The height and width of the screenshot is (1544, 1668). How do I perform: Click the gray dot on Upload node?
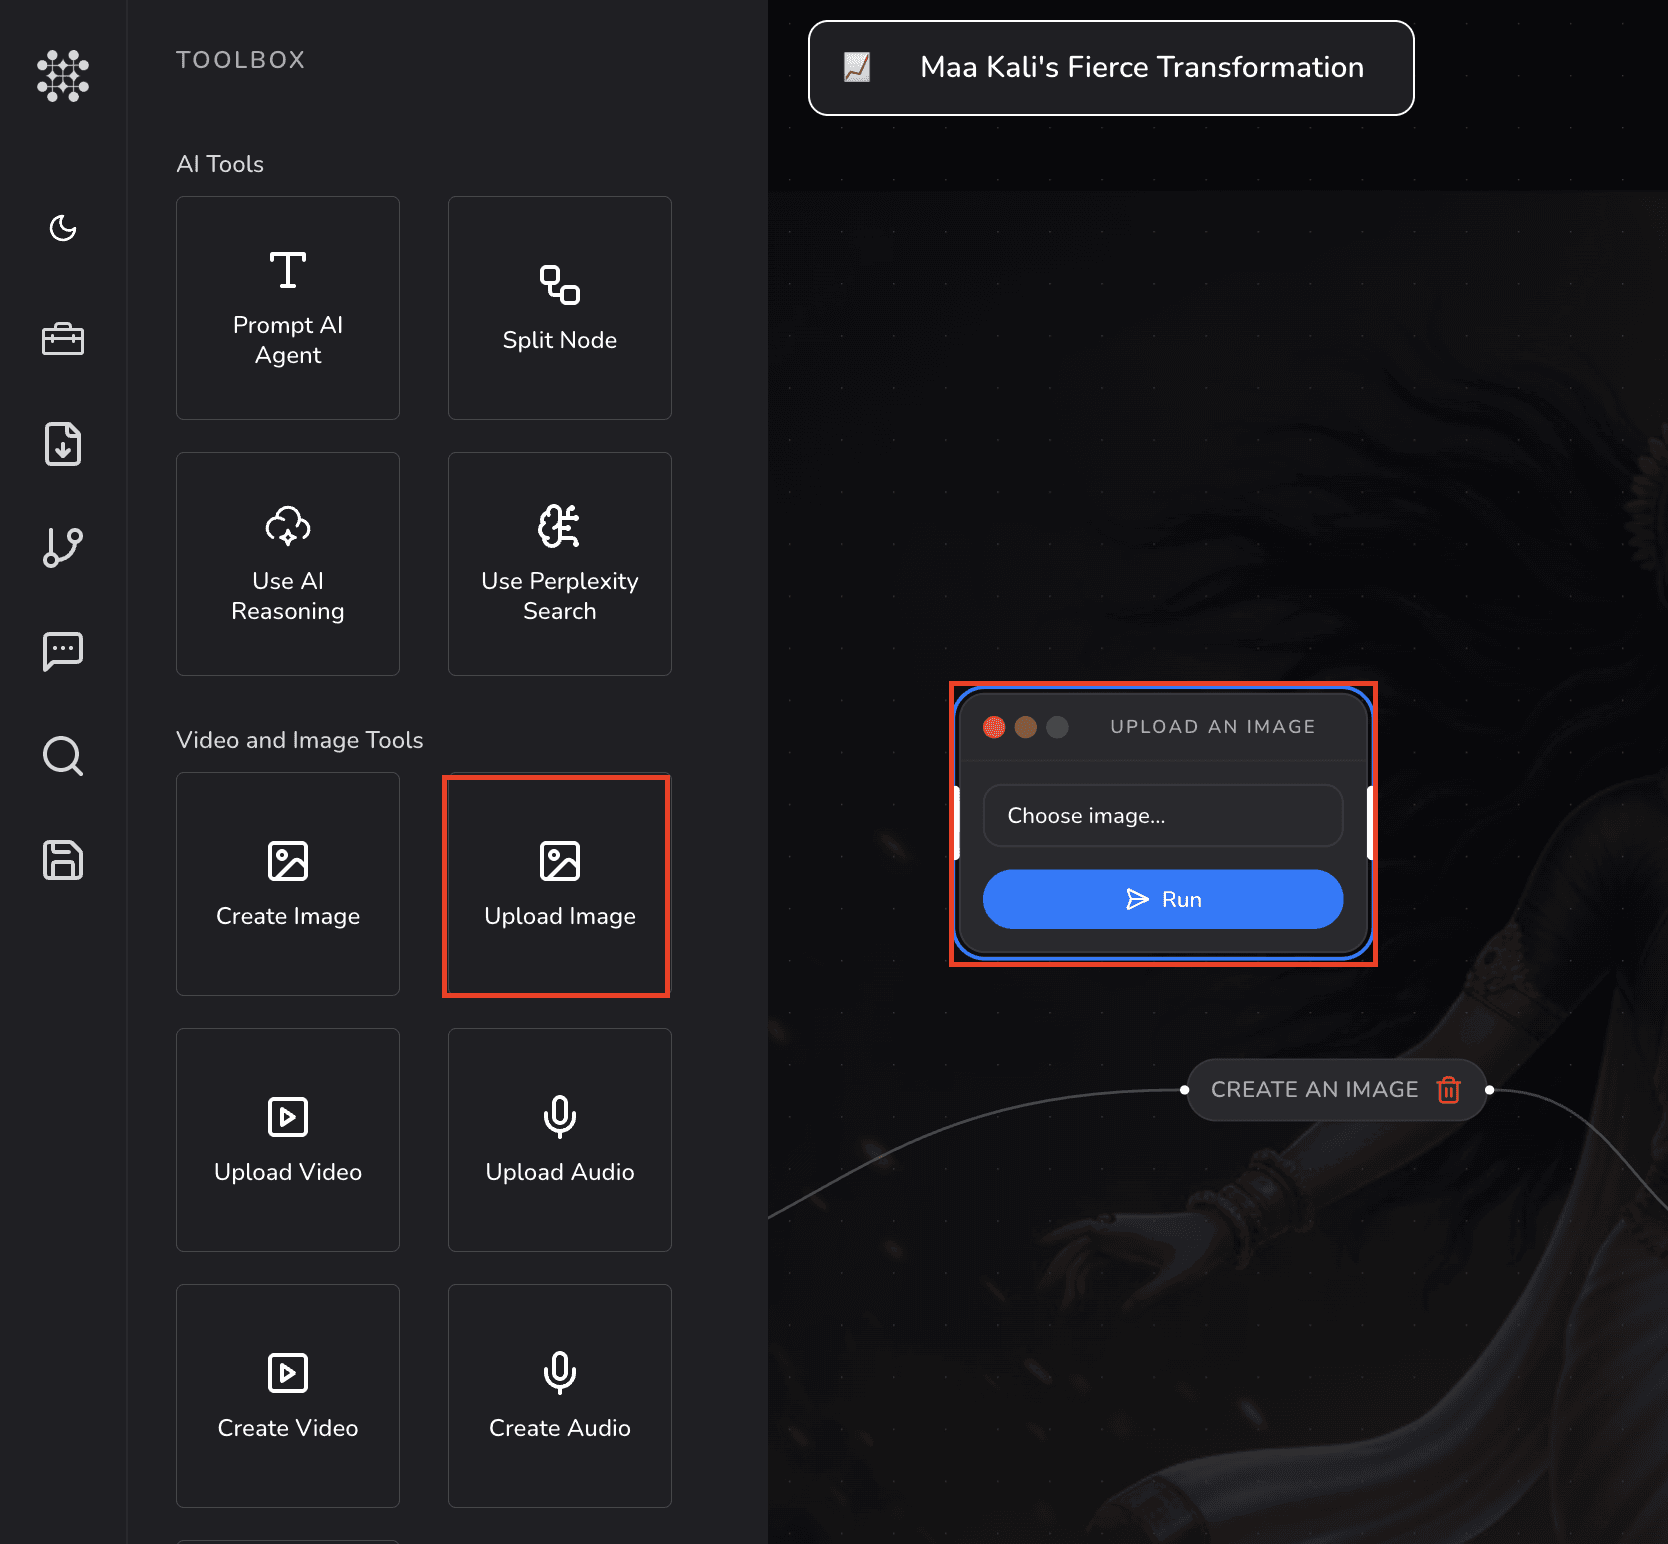[x=1057, y=727]
